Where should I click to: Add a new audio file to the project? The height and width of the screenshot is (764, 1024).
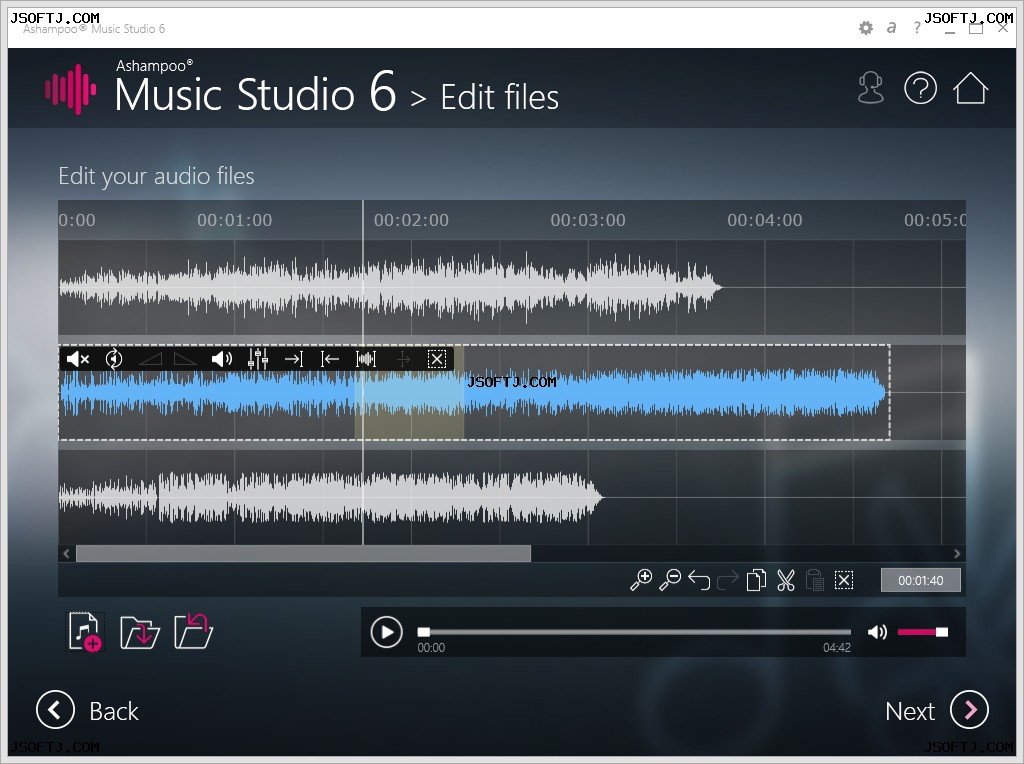pos(85,631)
